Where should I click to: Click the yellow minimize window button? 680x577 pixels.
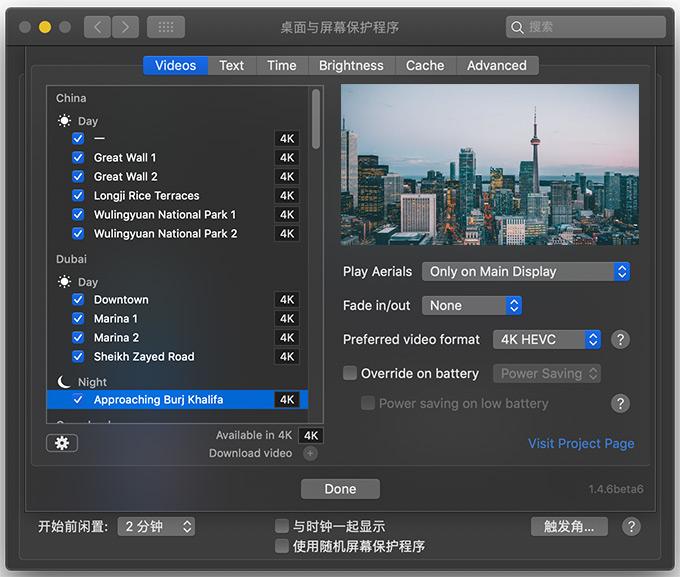(45, 27)
